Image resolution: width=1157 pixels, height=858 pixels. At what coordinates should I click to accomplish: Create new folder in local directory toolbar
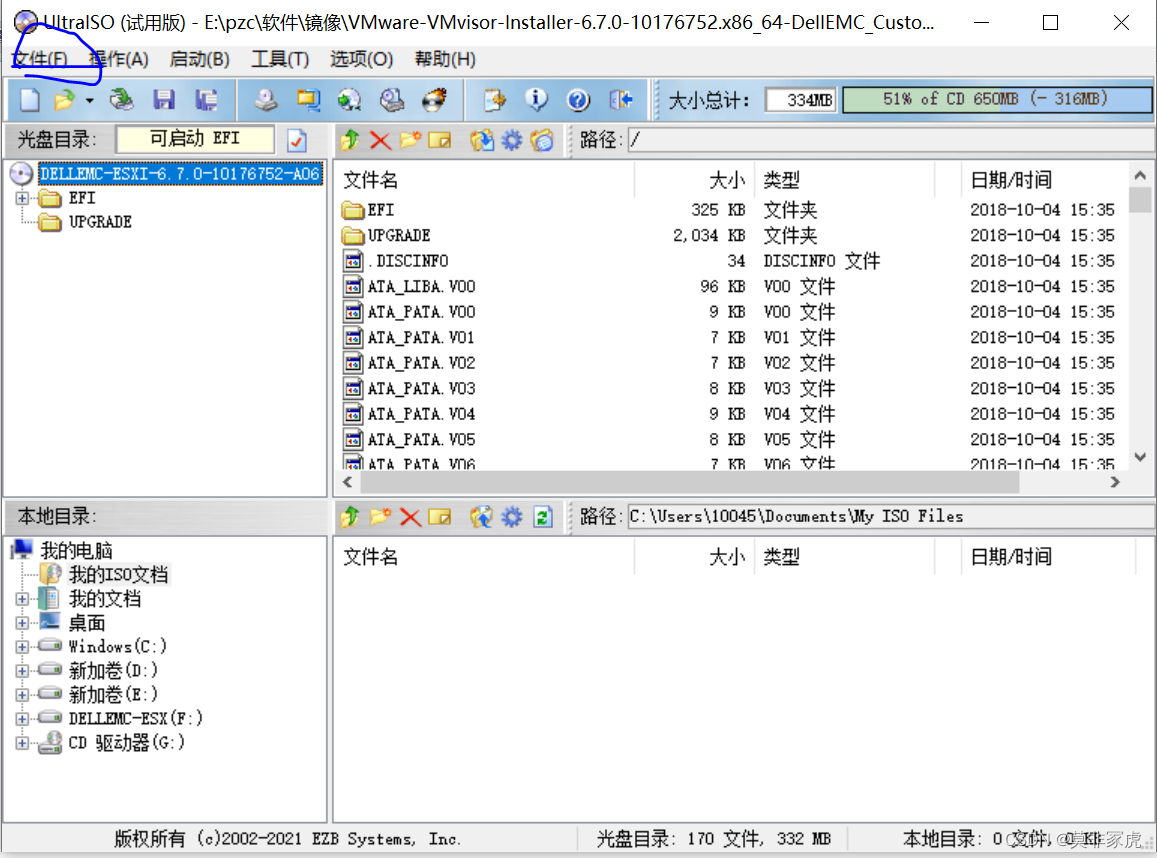[x=380, y=517]
